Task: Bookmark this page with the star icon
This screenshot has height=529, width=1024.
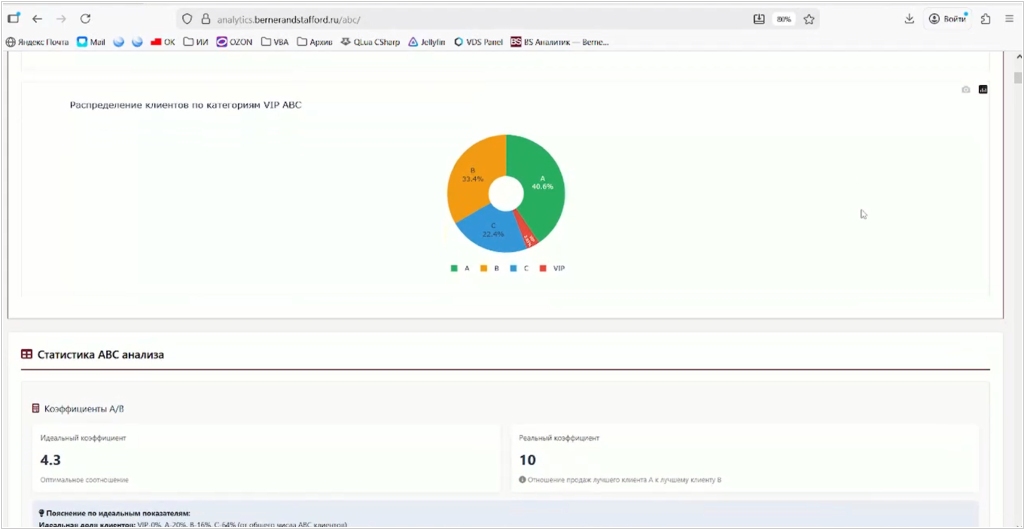Action: 809,19
